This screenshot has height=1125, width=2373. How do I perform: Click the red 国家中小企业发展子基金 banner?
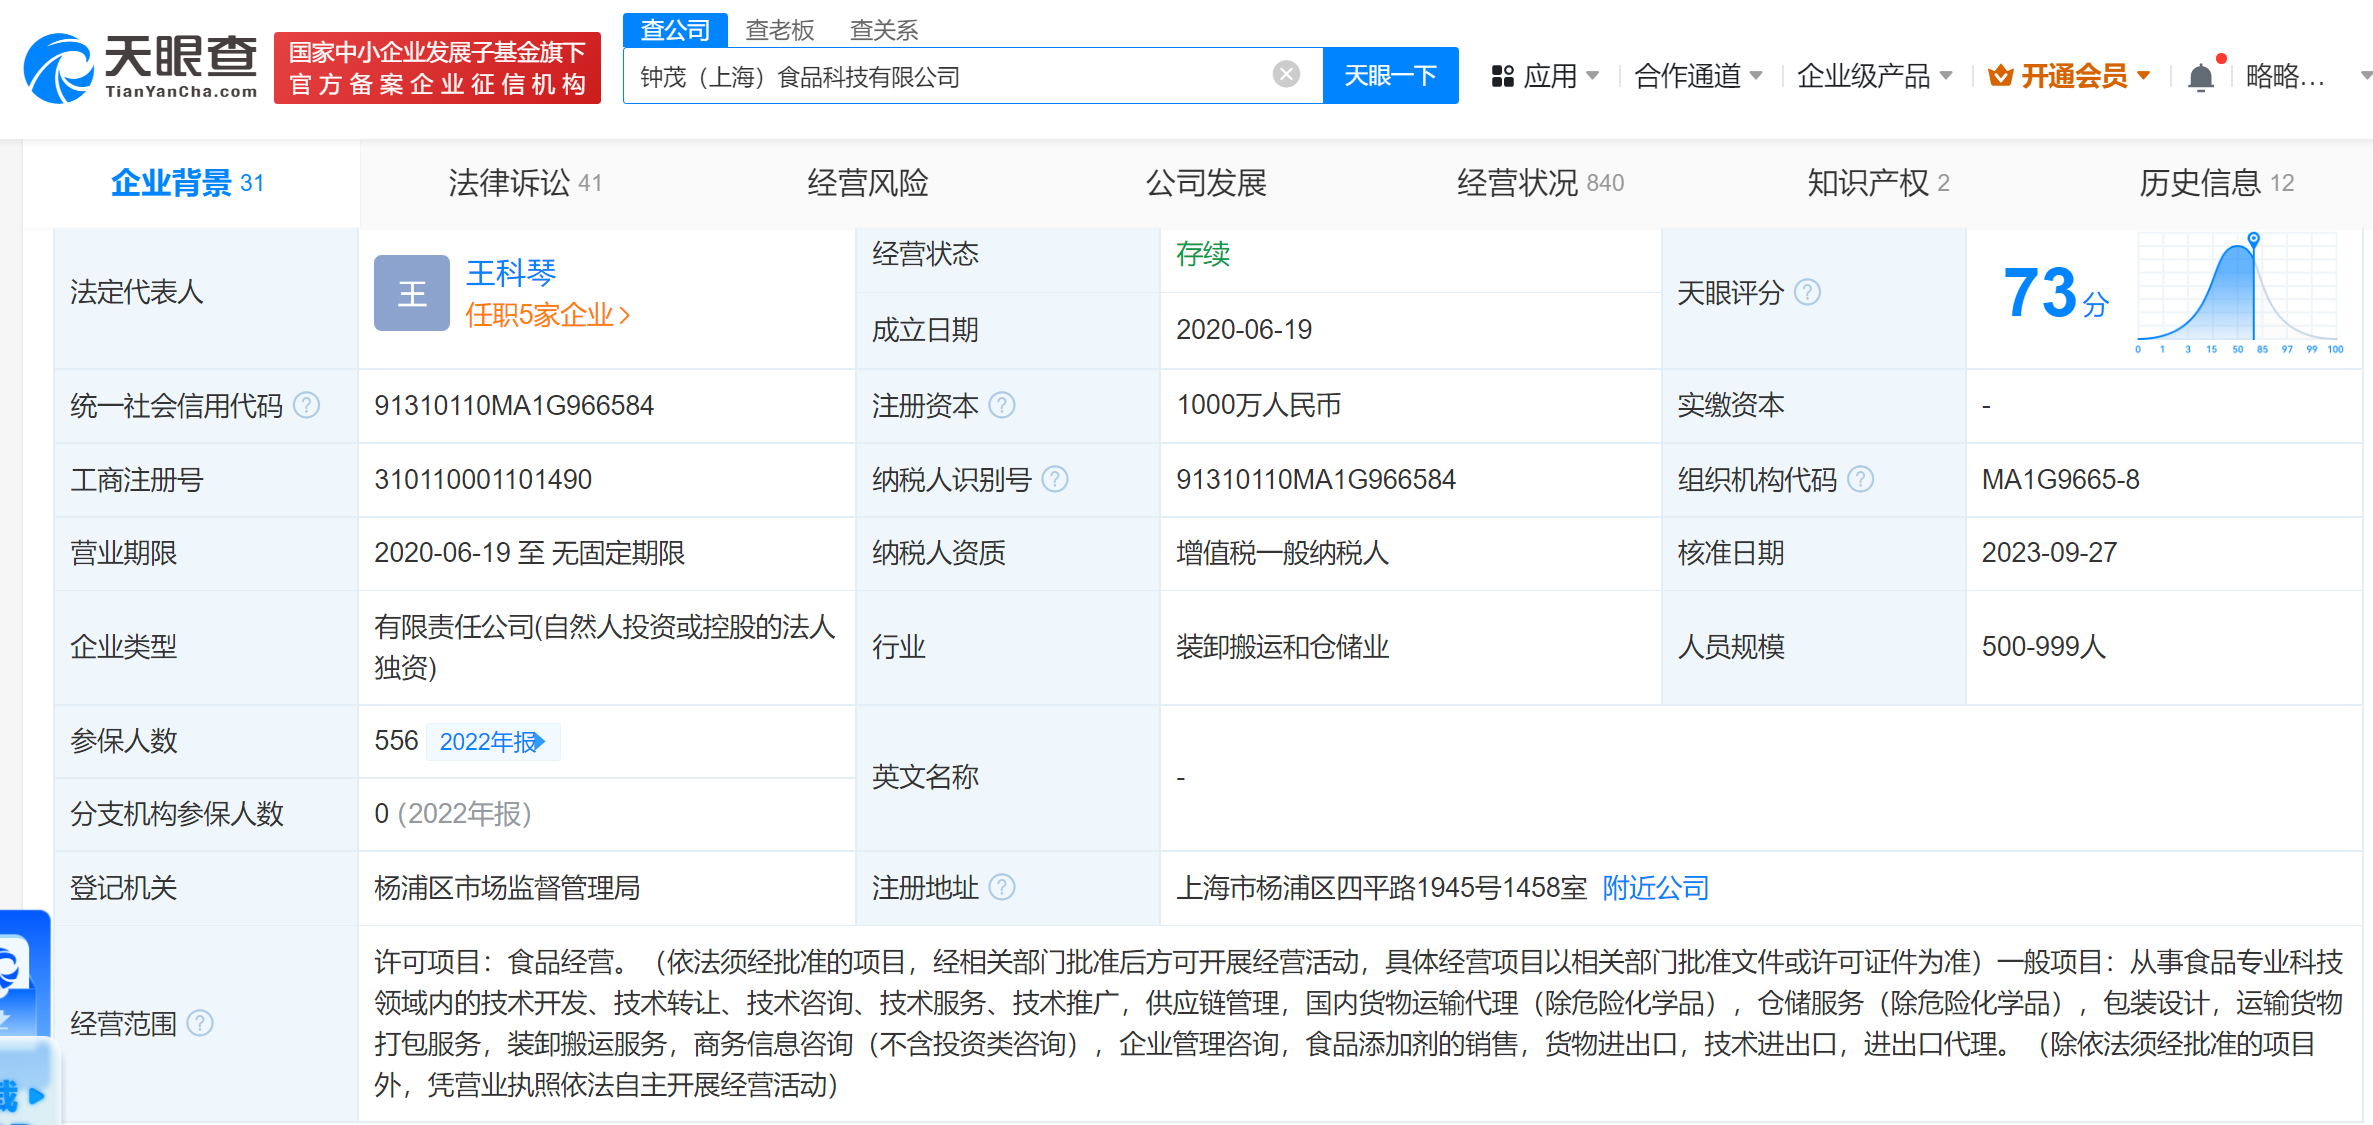437,68
